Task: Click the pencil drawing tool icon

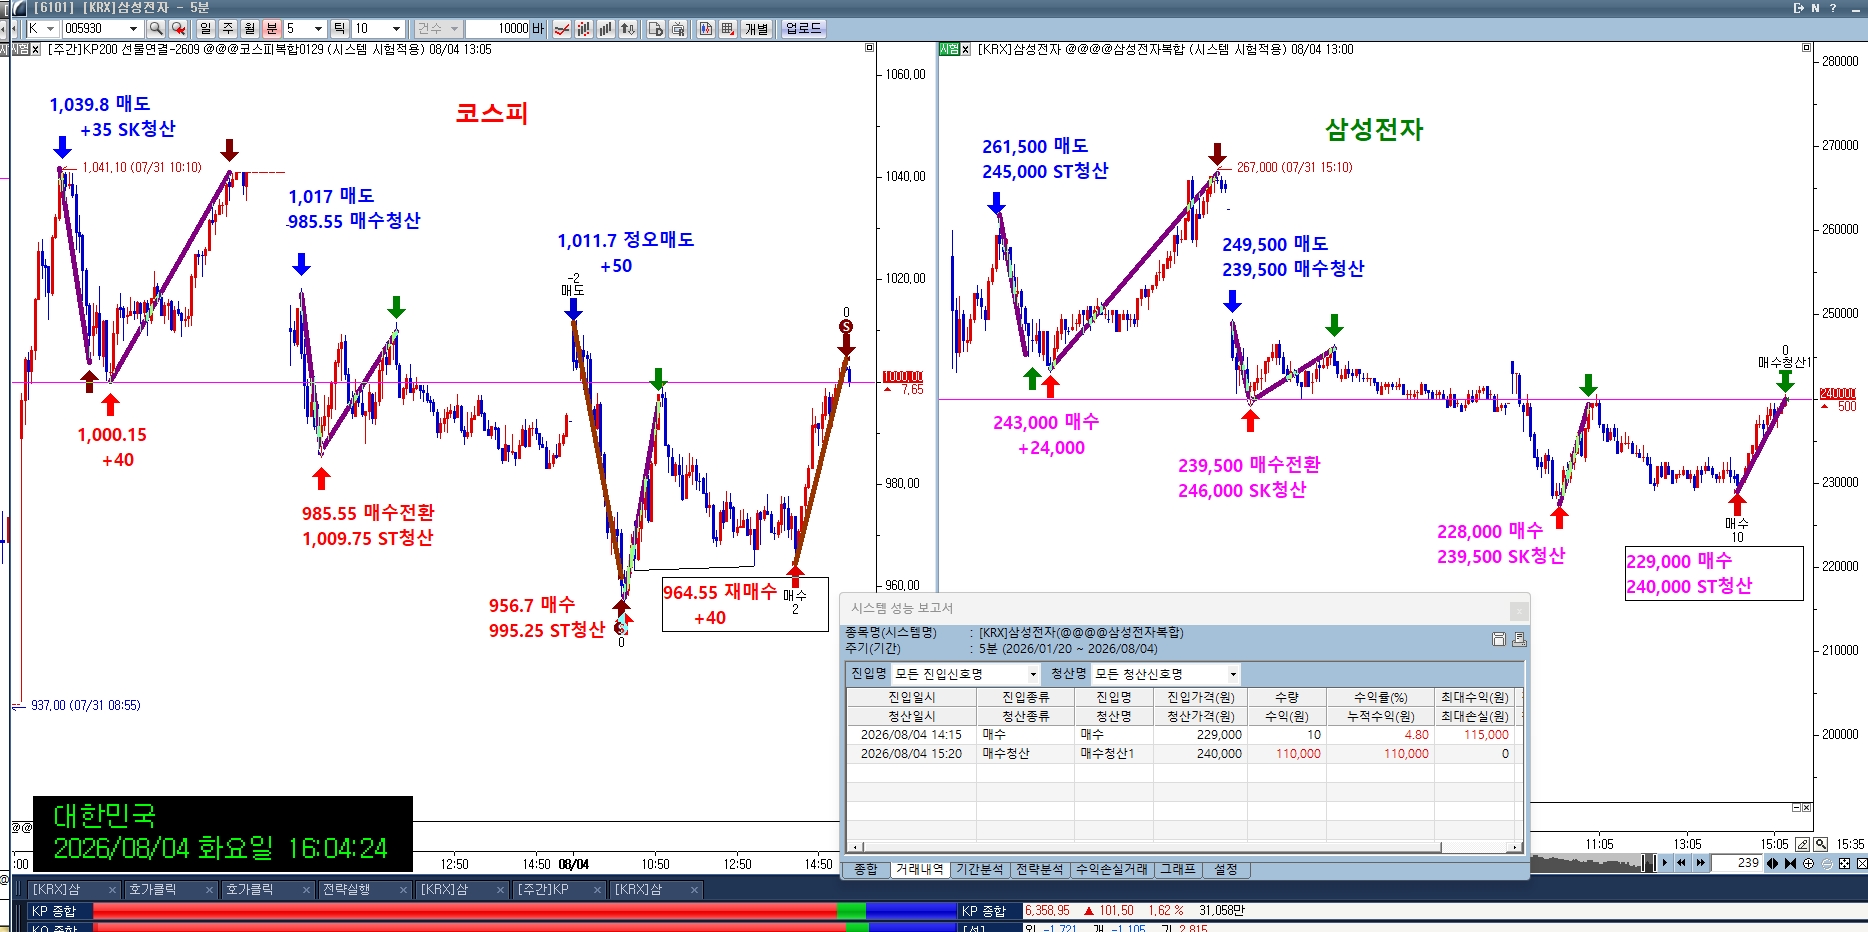Action: tap(1803, 844)
